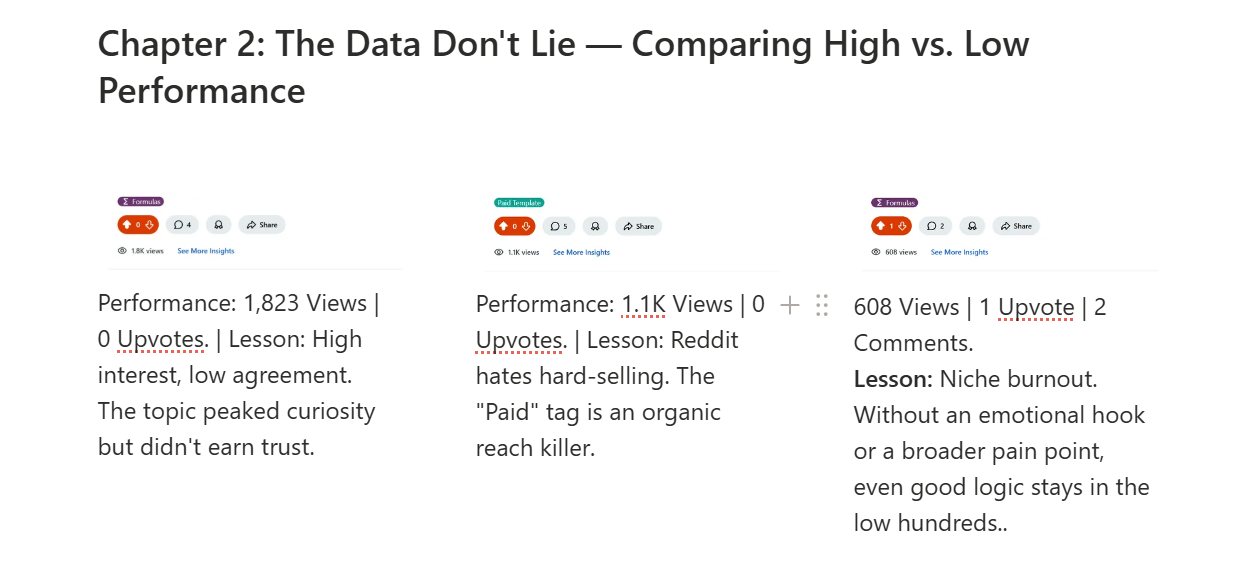The height and width of the screenshot is (585, 1240).
Task: Click the drag handle next to the middle block
Action: 823,305
